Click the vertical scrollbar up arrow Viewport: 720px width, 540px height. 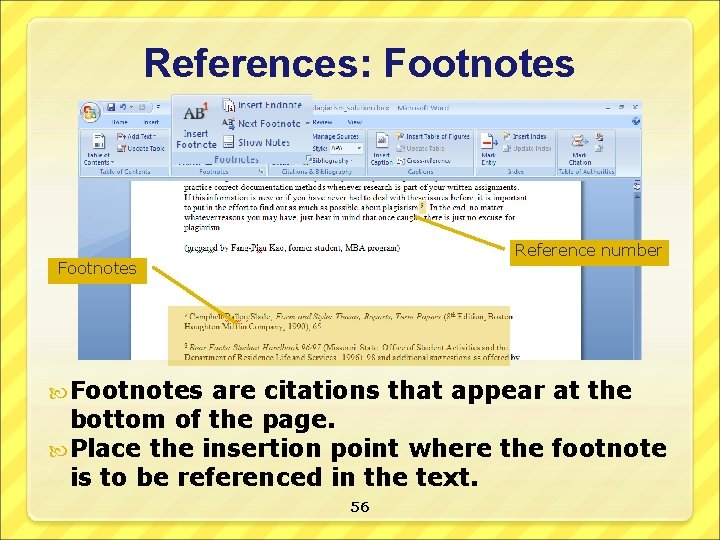[x=637, y=195]
